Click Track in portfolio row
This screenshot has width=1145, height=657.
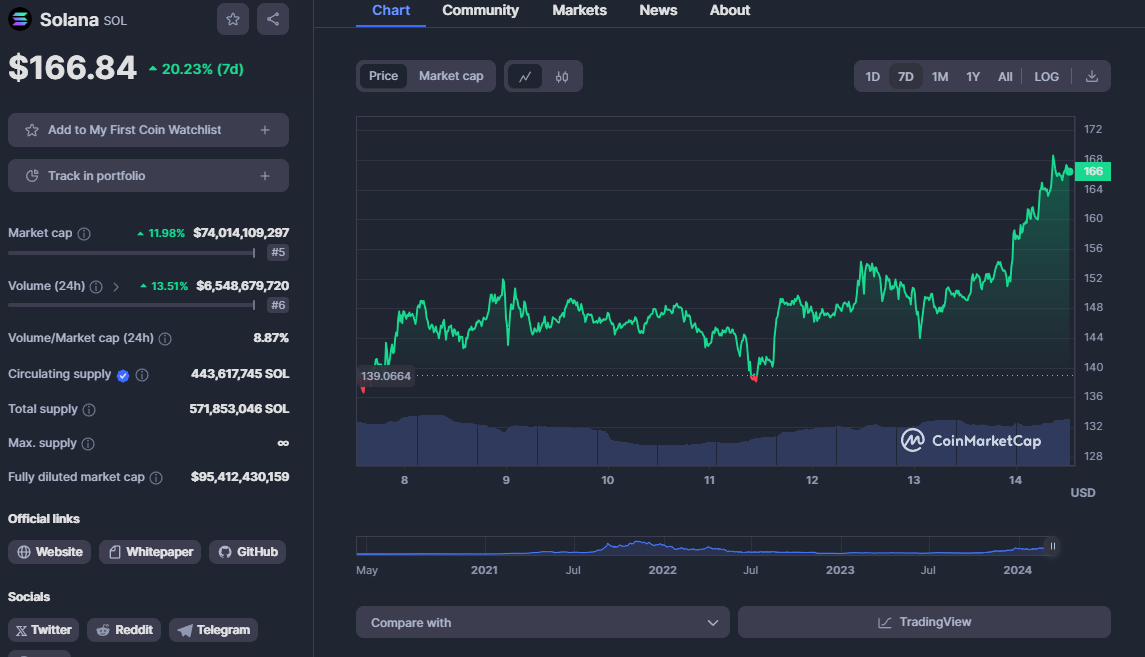click(x=148, y=176)
